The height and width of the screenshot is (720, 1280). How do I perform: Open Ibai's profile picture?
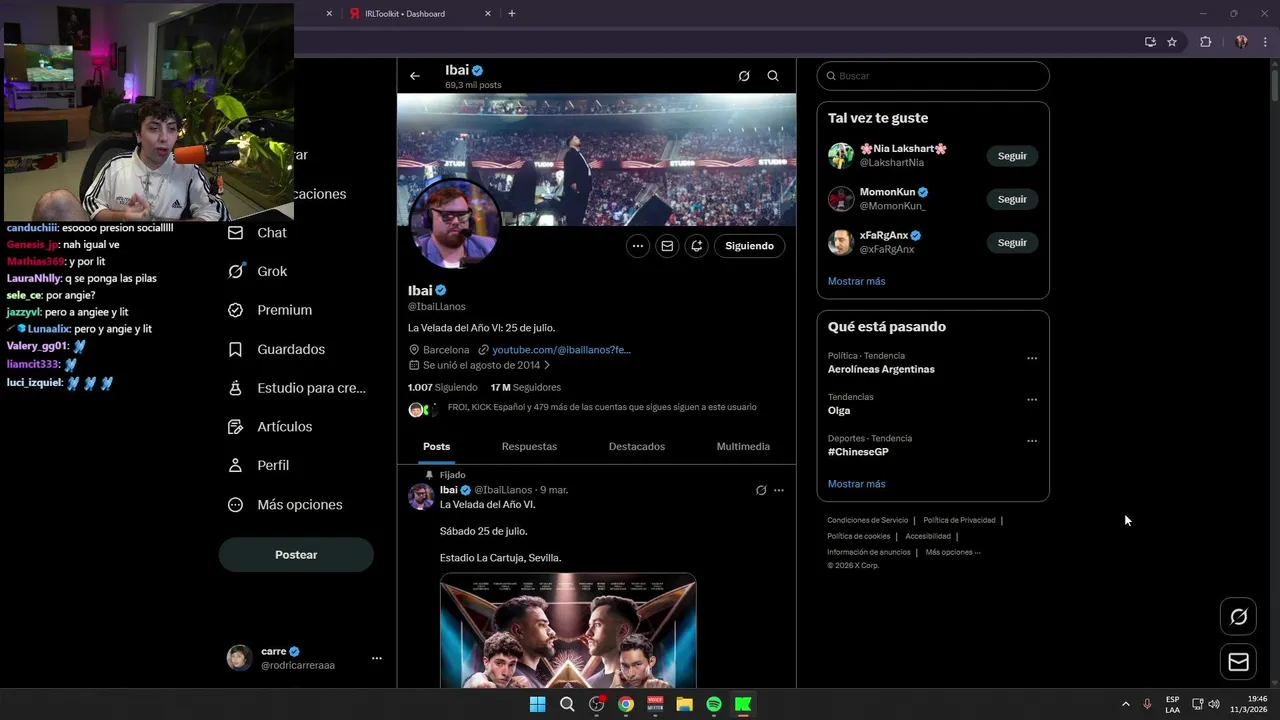pos(455,222)
